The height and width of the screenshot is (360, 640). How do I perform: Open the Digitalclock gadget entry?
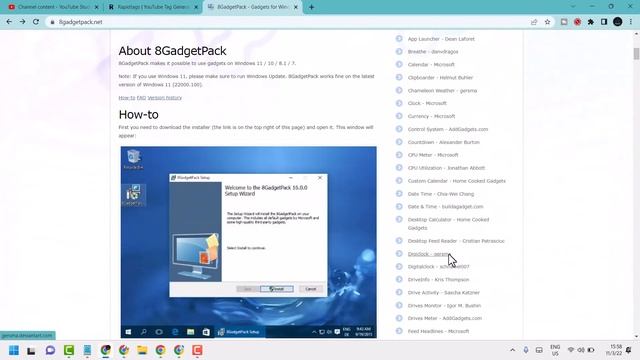[x=438, y=267]
